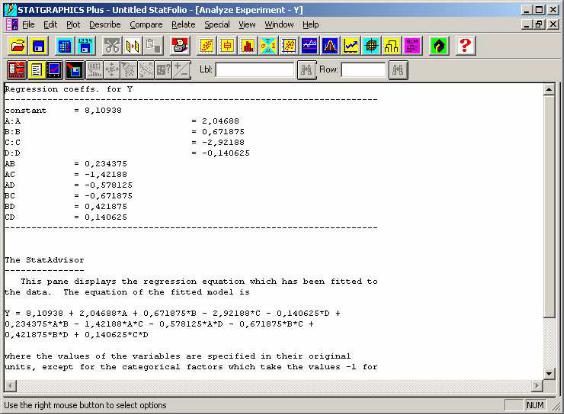
Task: Print with the red printer icon
Action: (180, 46)
